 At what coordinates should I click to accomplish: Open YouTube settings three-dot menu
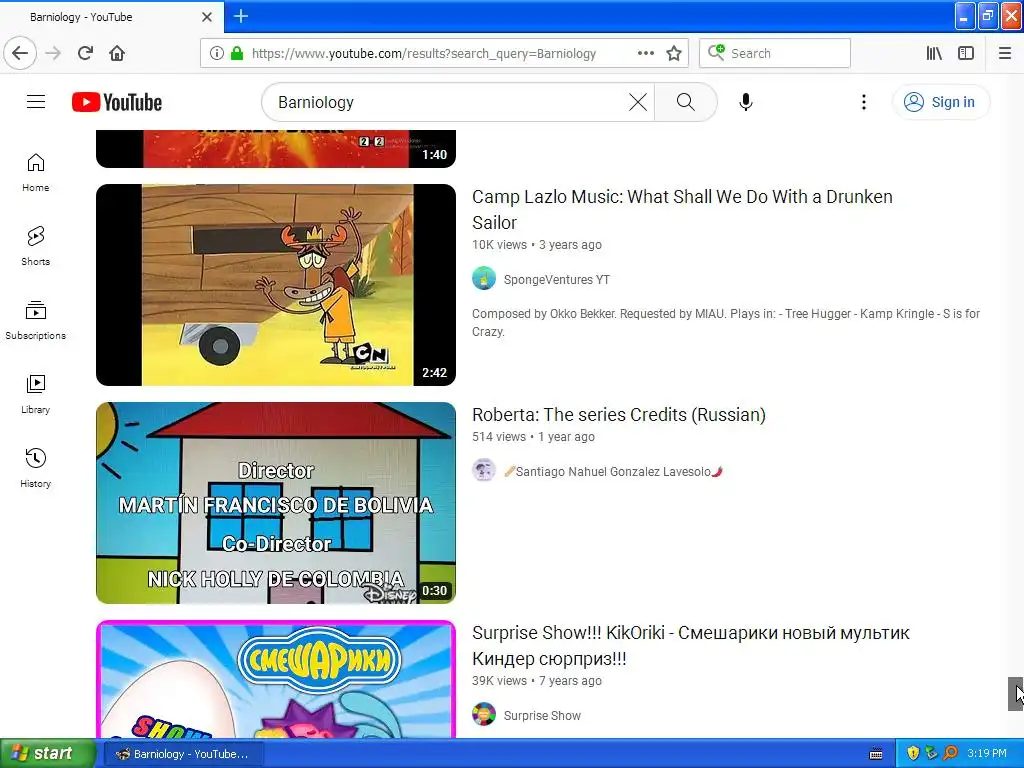(863, 102)
